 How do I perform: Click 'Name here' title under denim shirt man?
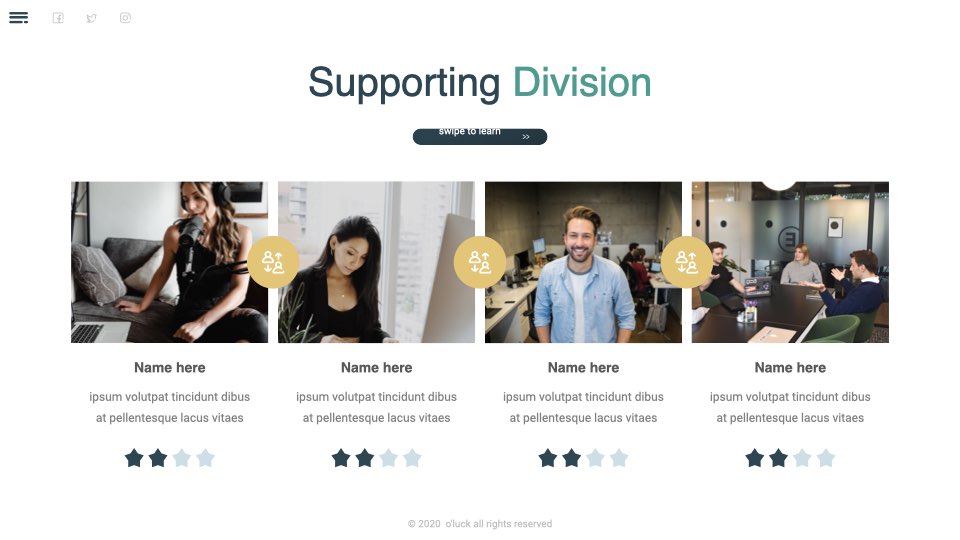pyautogui.click(x=583, y=367)
